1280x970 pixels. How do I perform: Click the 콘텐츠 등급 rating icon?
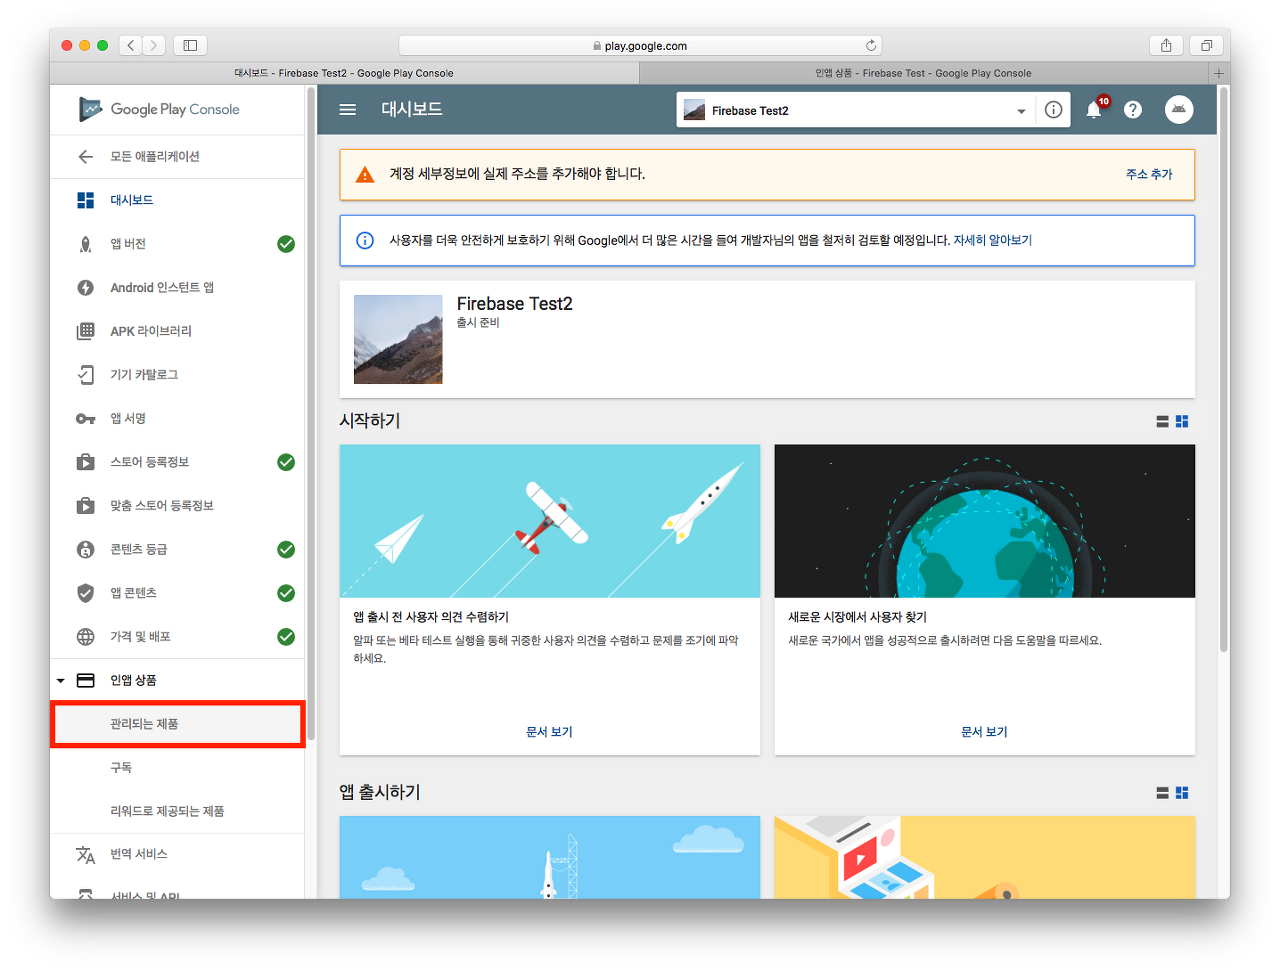(x=86, y=549)
